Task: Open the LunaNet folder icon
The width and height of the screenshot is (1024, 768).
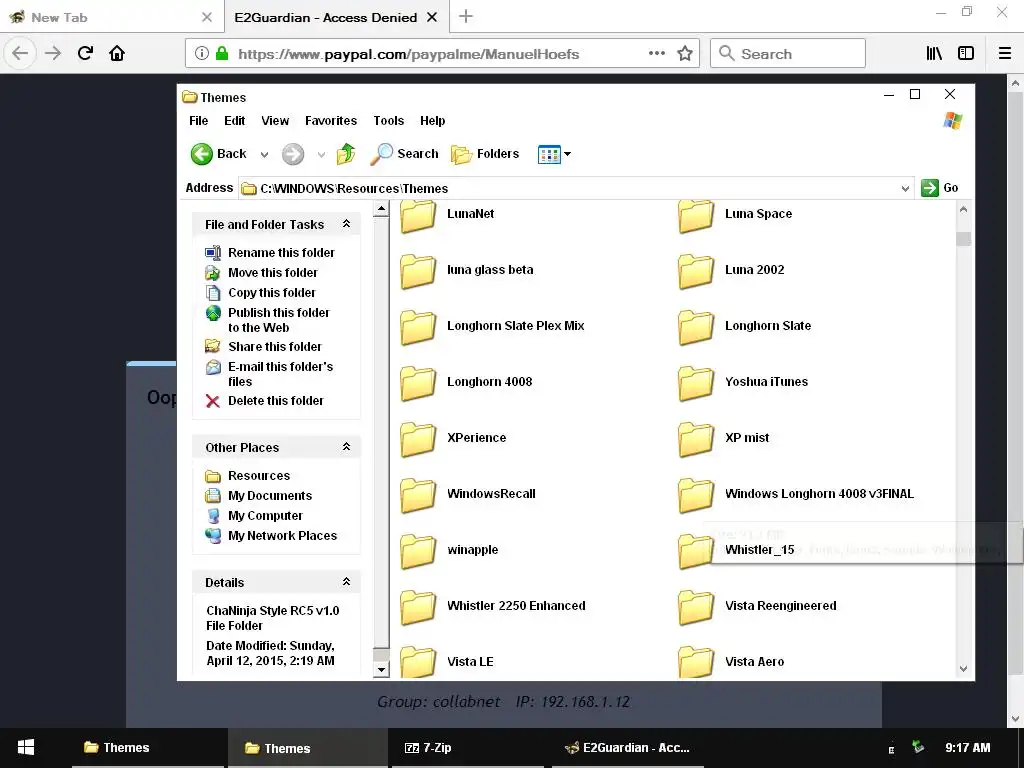Action: pos(418,215)
